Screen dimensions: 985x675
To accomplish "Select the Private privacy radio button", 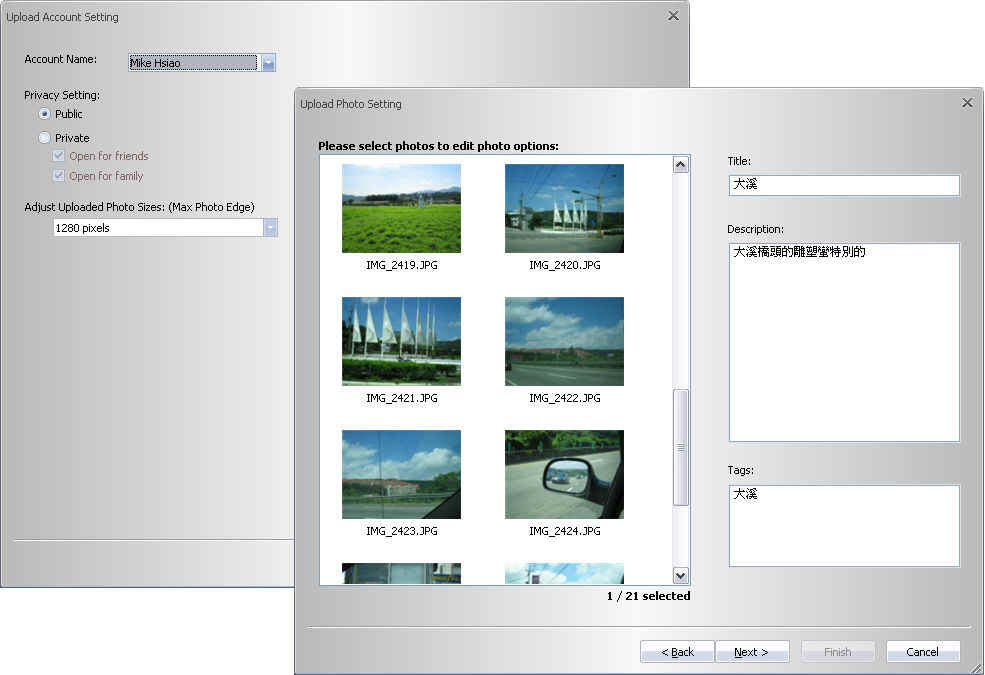I will (44, 138).
